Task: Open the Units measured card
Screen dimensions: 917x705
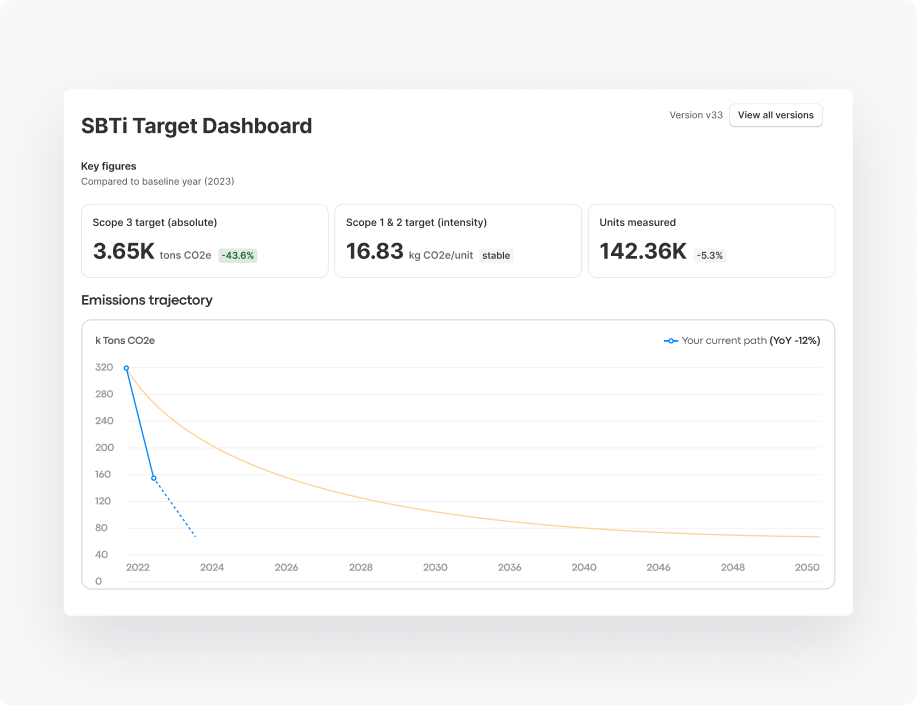Action: pyautogui.click(x=711, y=241)
